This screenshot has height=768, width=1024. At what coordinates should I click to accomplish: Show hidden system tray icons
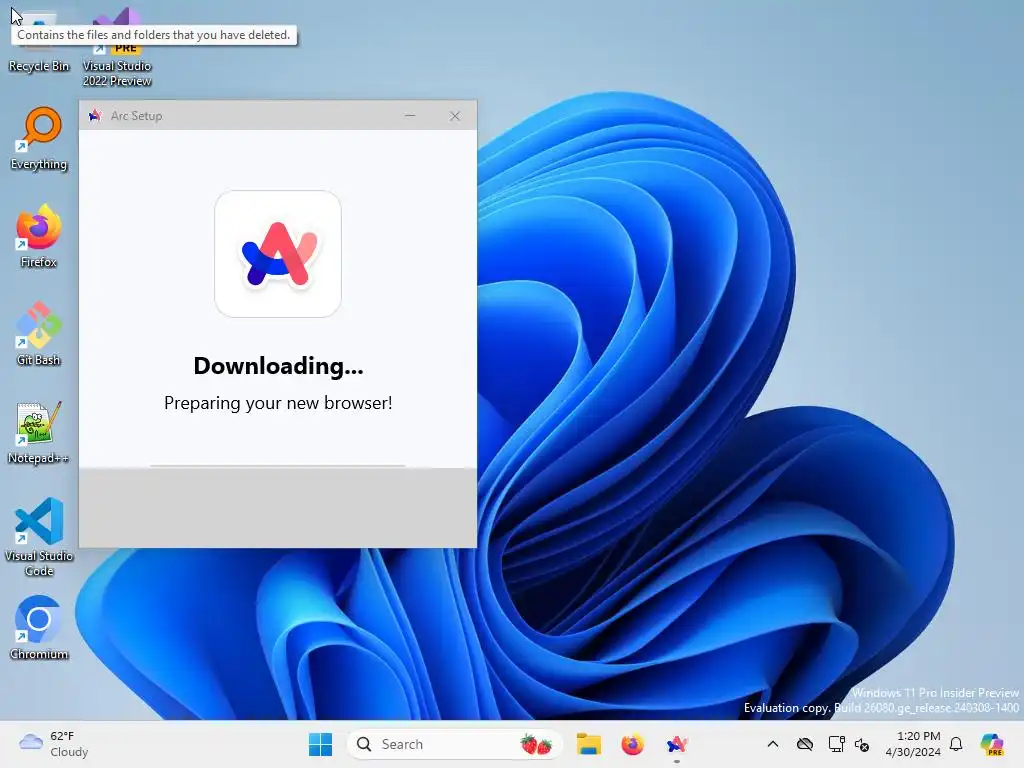pos(773,744)
